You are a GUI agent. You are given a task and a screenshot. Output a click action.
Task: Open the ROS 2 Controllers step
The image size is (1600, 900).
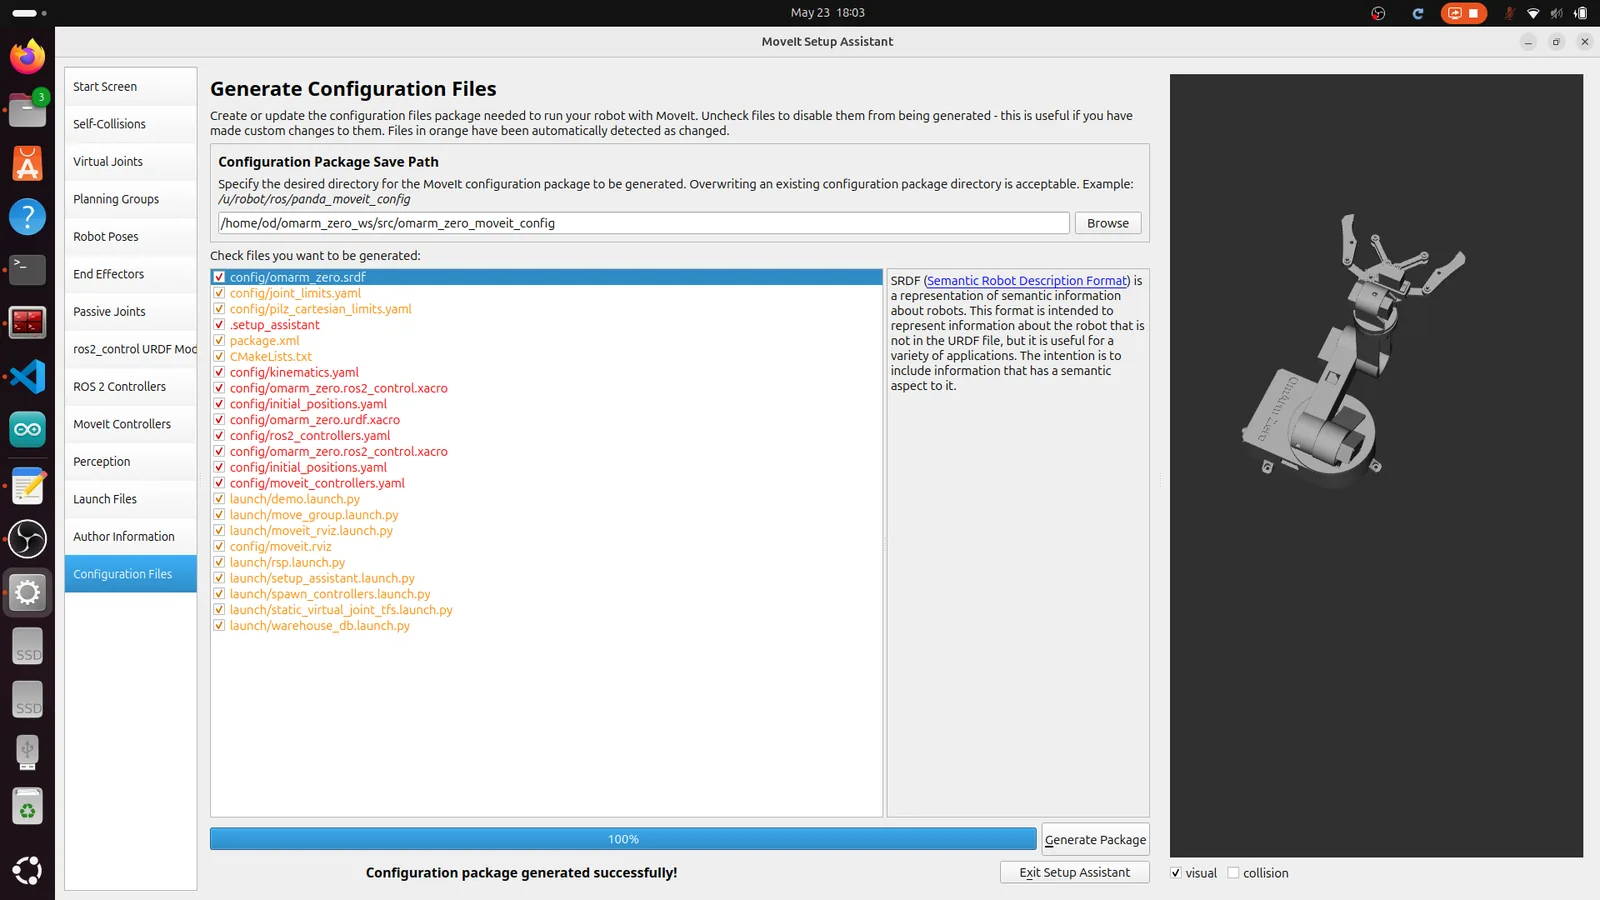pos(130,387)
